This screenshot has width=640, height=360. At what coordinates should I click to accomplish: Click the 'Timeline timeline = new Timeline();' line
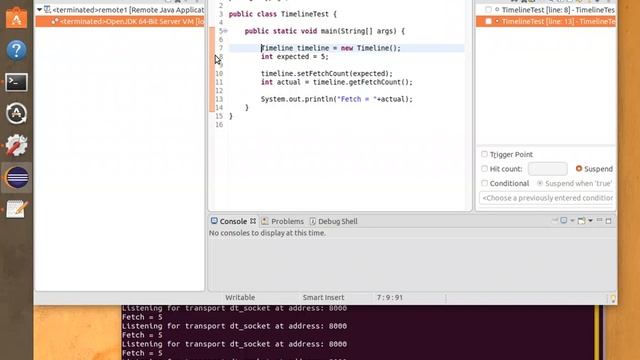point(331,48)
